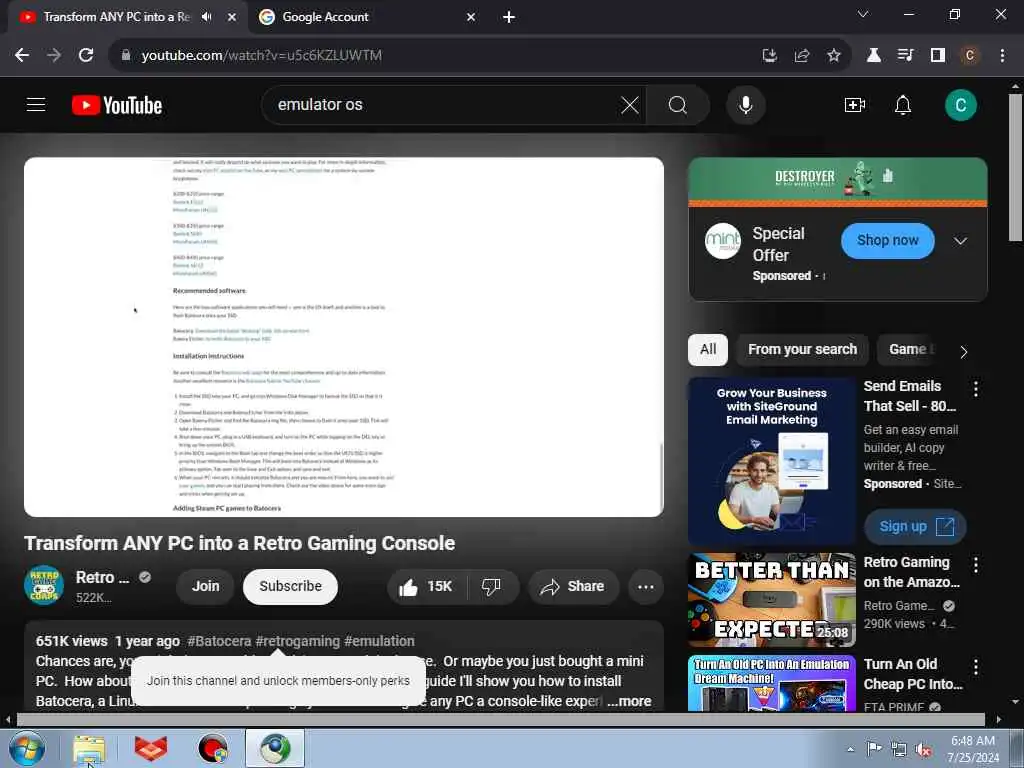
Task: Click Sign up on SiteGround ad
Action: 915,526
